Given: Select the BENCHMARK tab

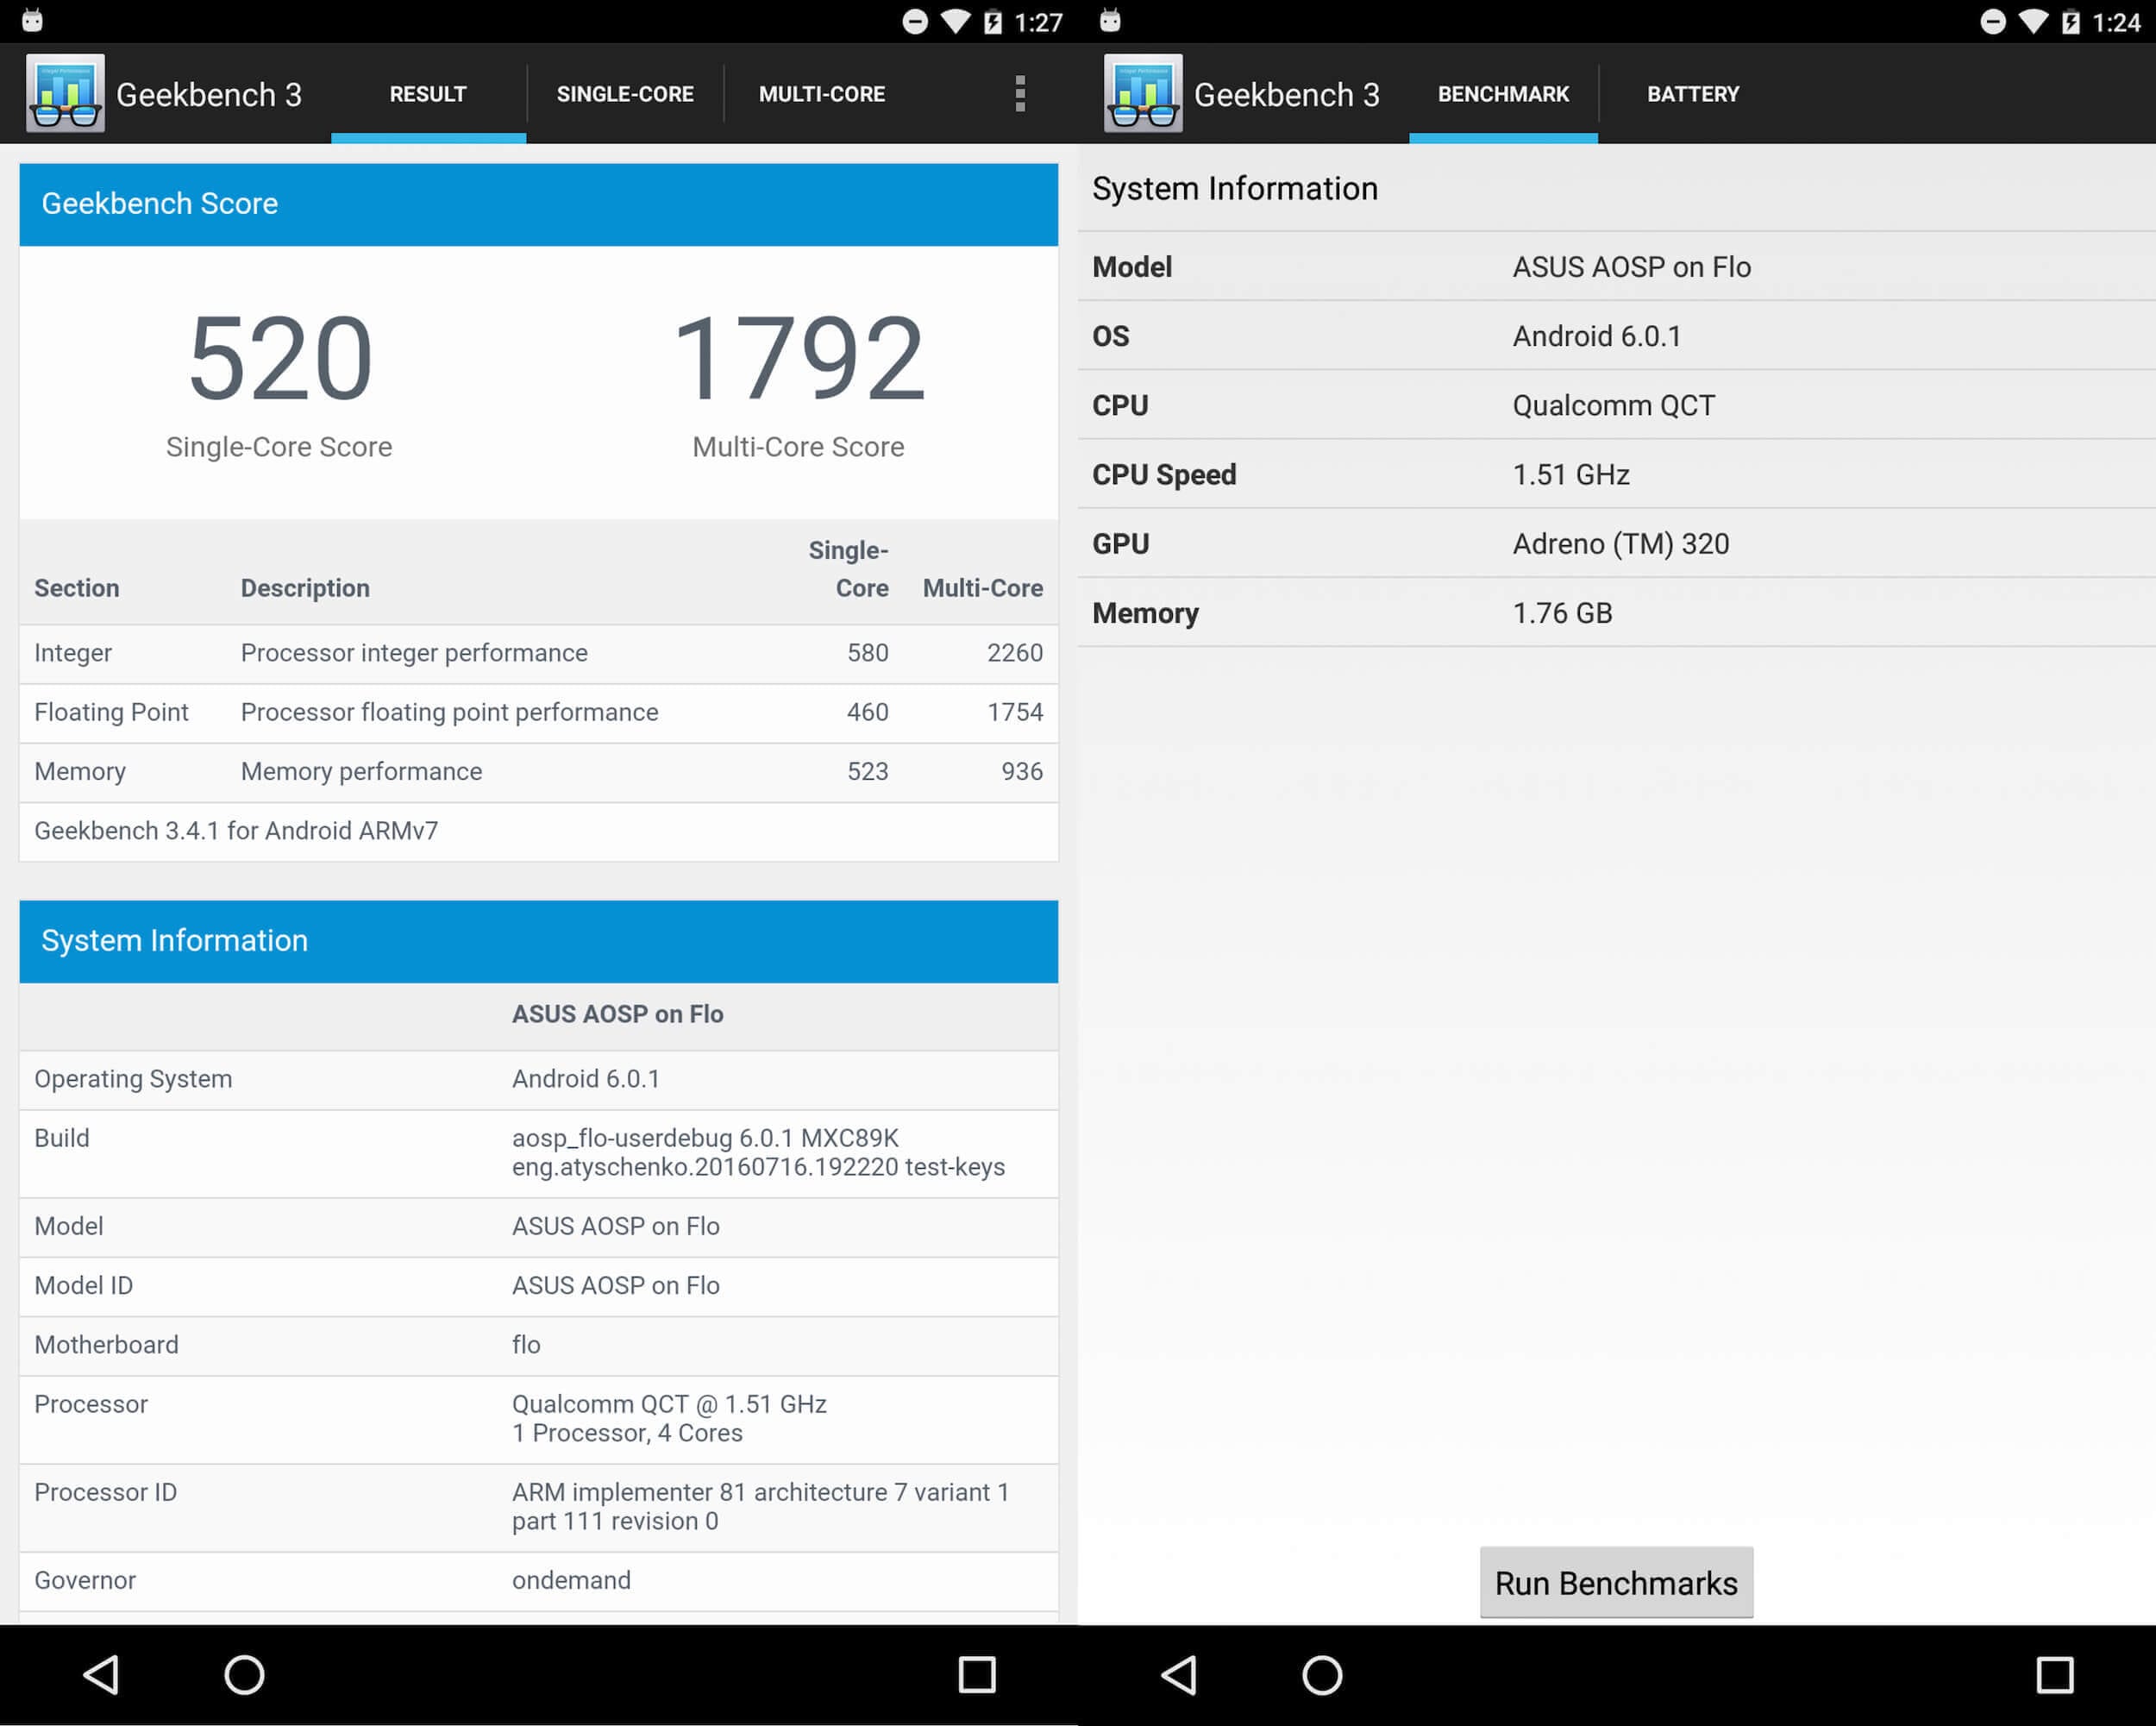Looking at the screenshot, I should (1503, 94).
